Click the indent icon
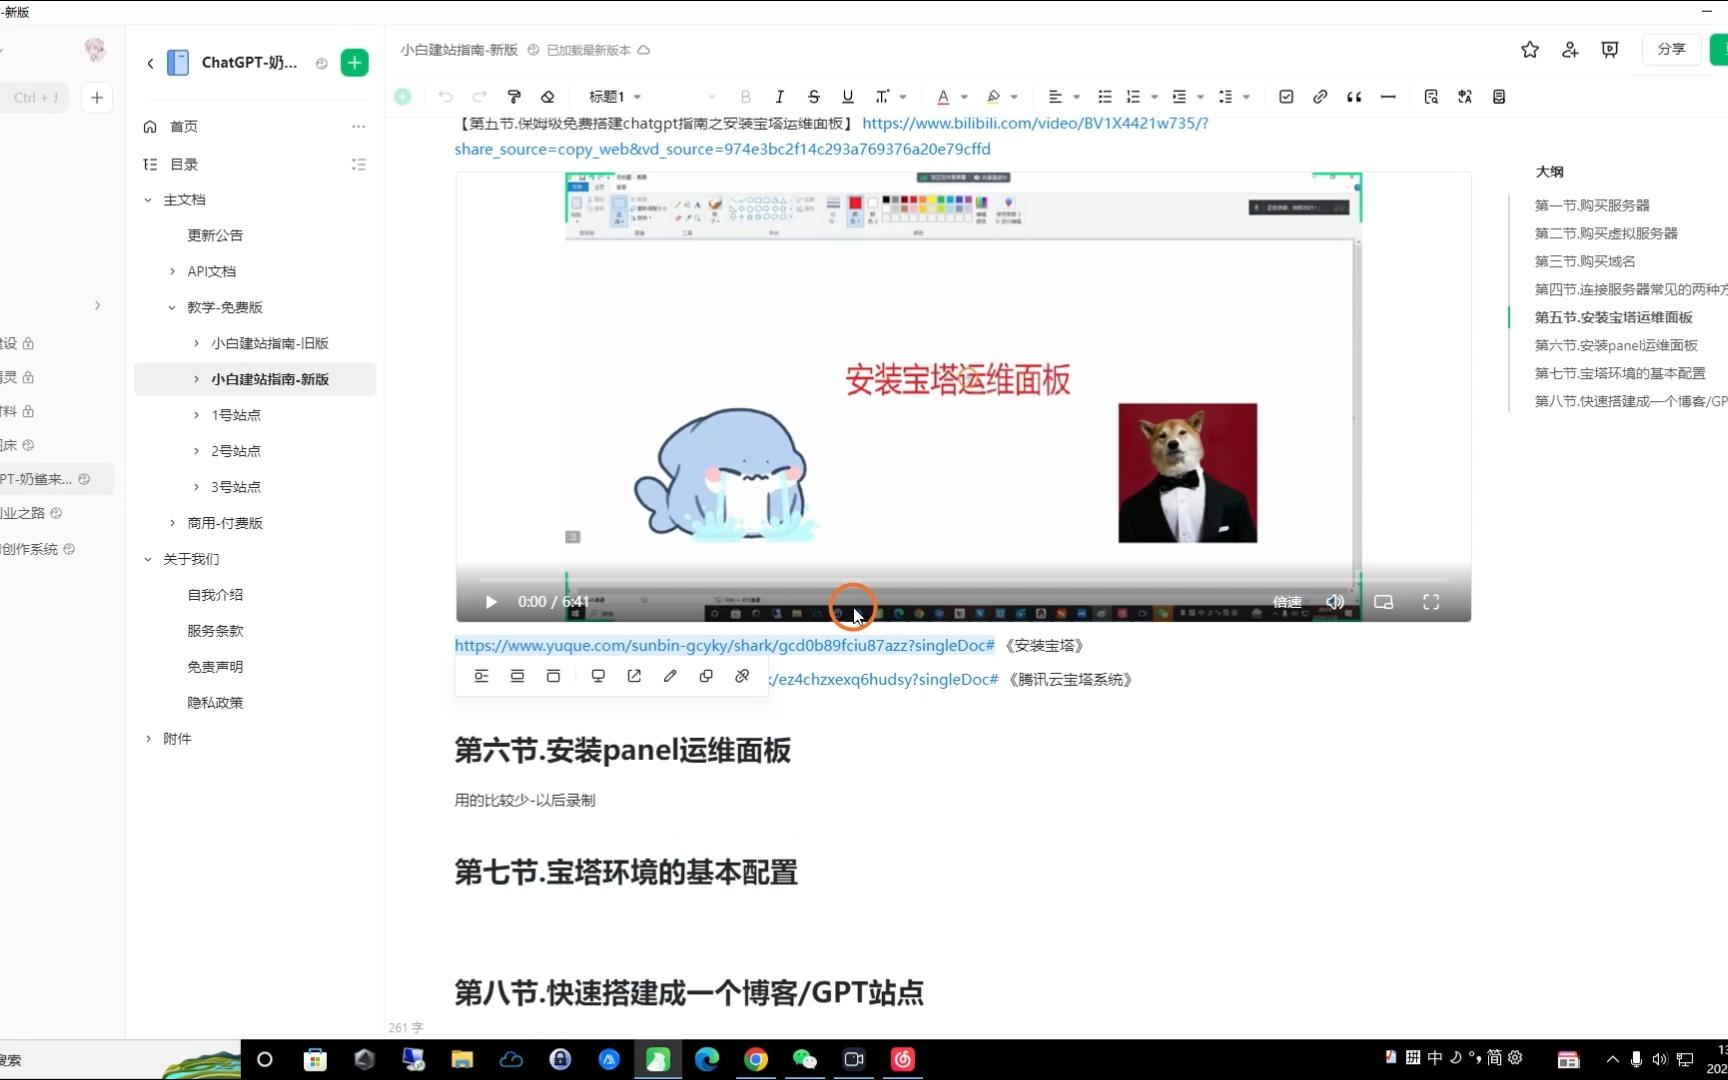 point(1179,97)
